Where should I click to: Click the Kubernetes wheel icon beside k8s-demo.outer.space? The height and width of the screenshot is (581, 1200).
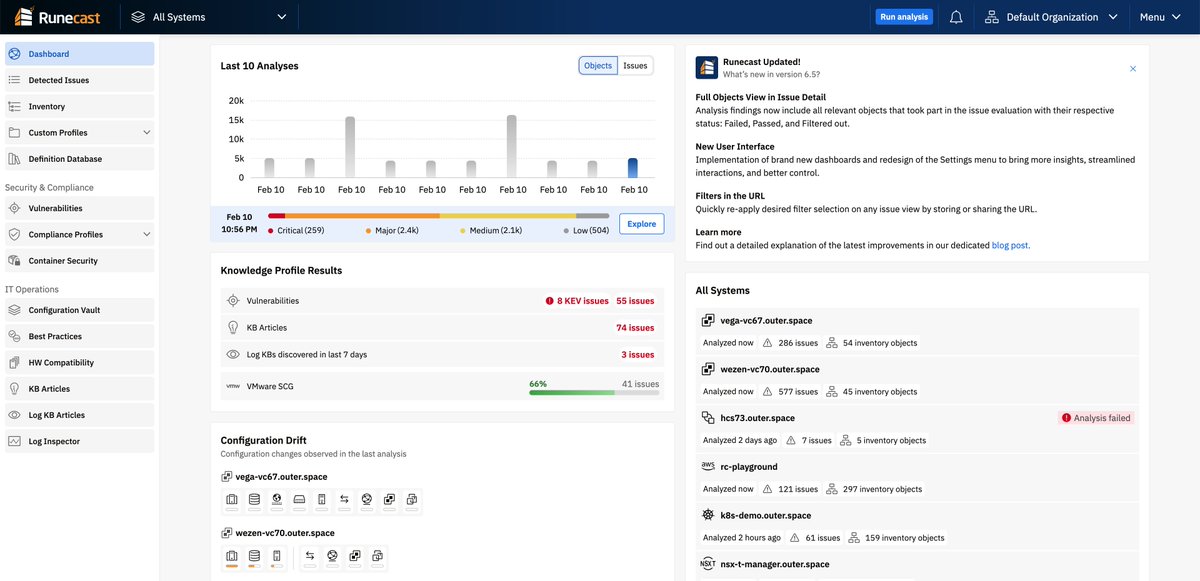[x=708, y=515]
